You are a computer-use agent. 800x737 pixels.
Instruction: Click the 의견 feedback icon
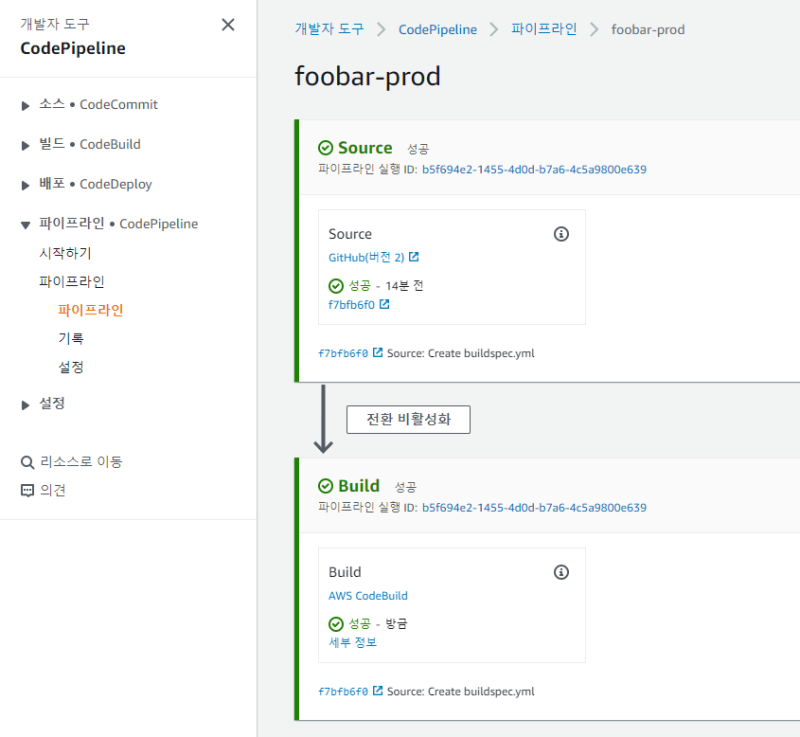tap(27, 491)
